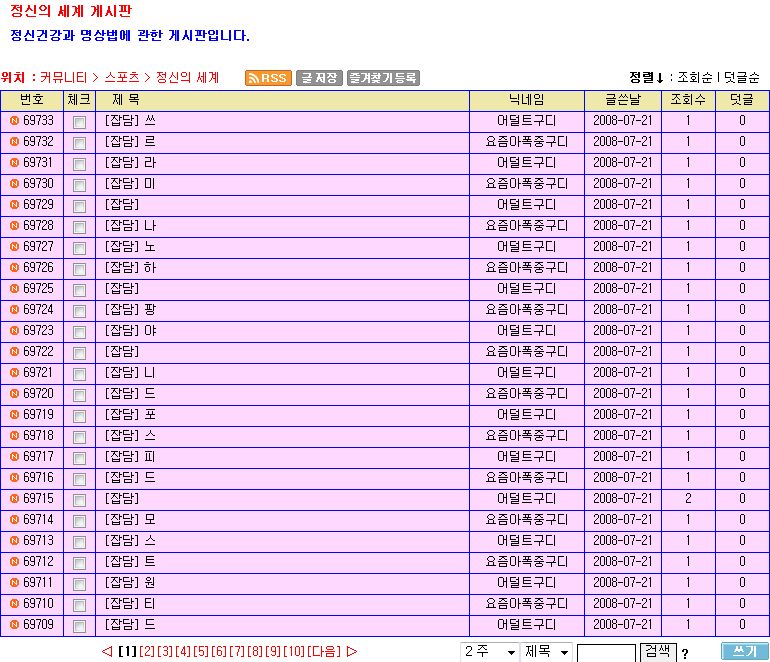Screen dimensions: 770x662
Task: Jump to page 5 in pagination
Action: tap(201, 652)
